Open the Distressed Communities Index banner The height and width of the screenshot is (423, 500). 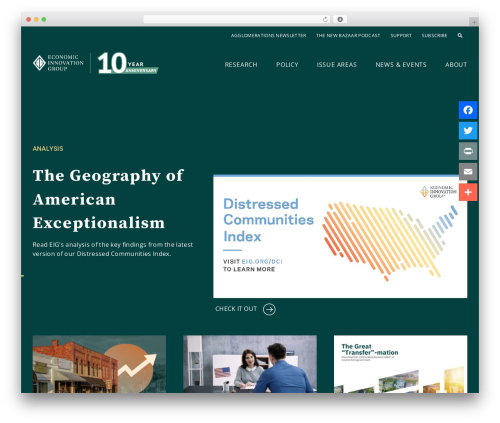[340, 236]
